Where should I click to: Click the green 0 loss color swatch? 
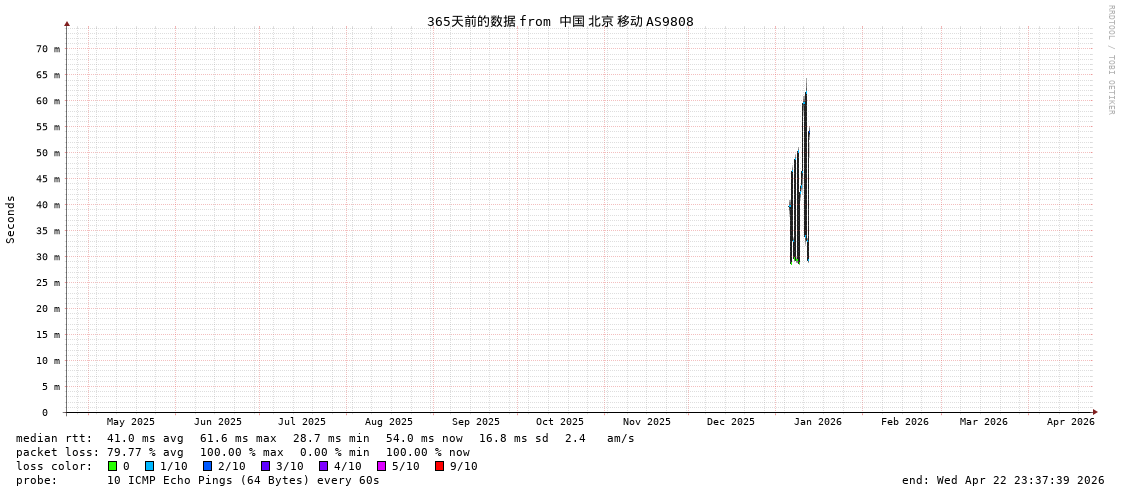pos(113,466)
